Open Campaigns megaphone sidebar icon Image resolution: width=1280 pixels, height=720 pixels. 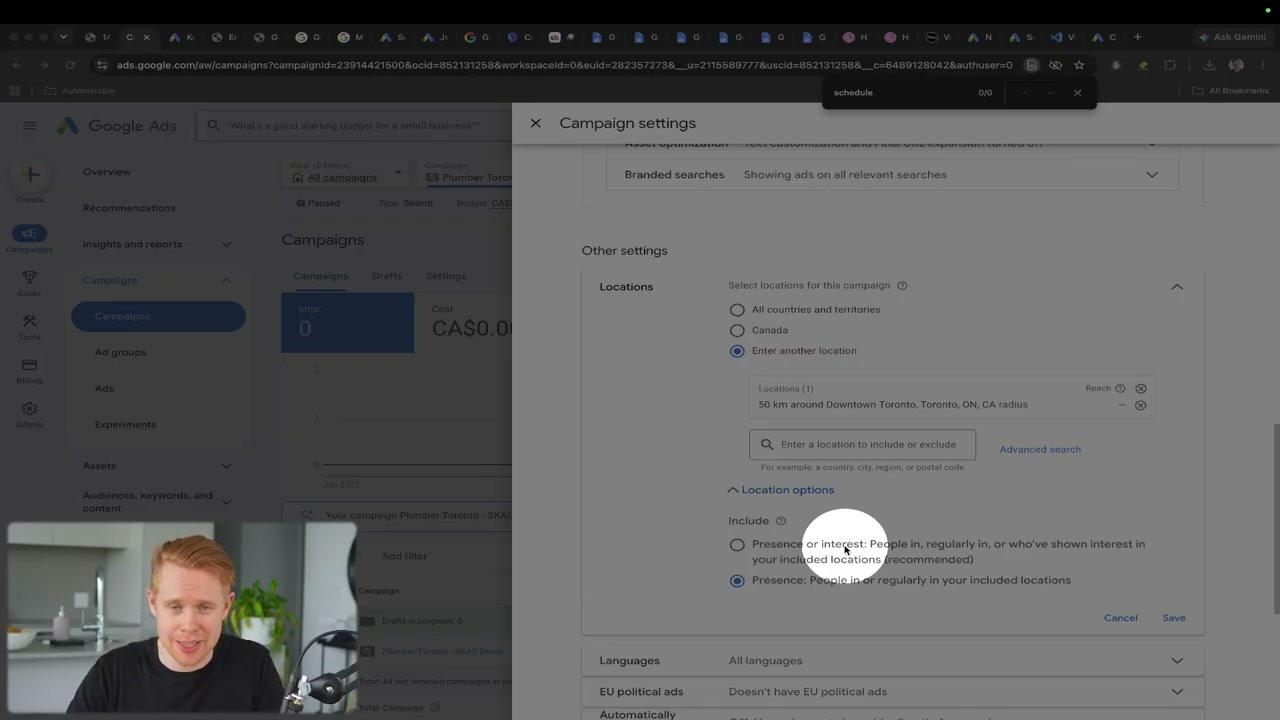pyautogui.click(x=29, y=234)
